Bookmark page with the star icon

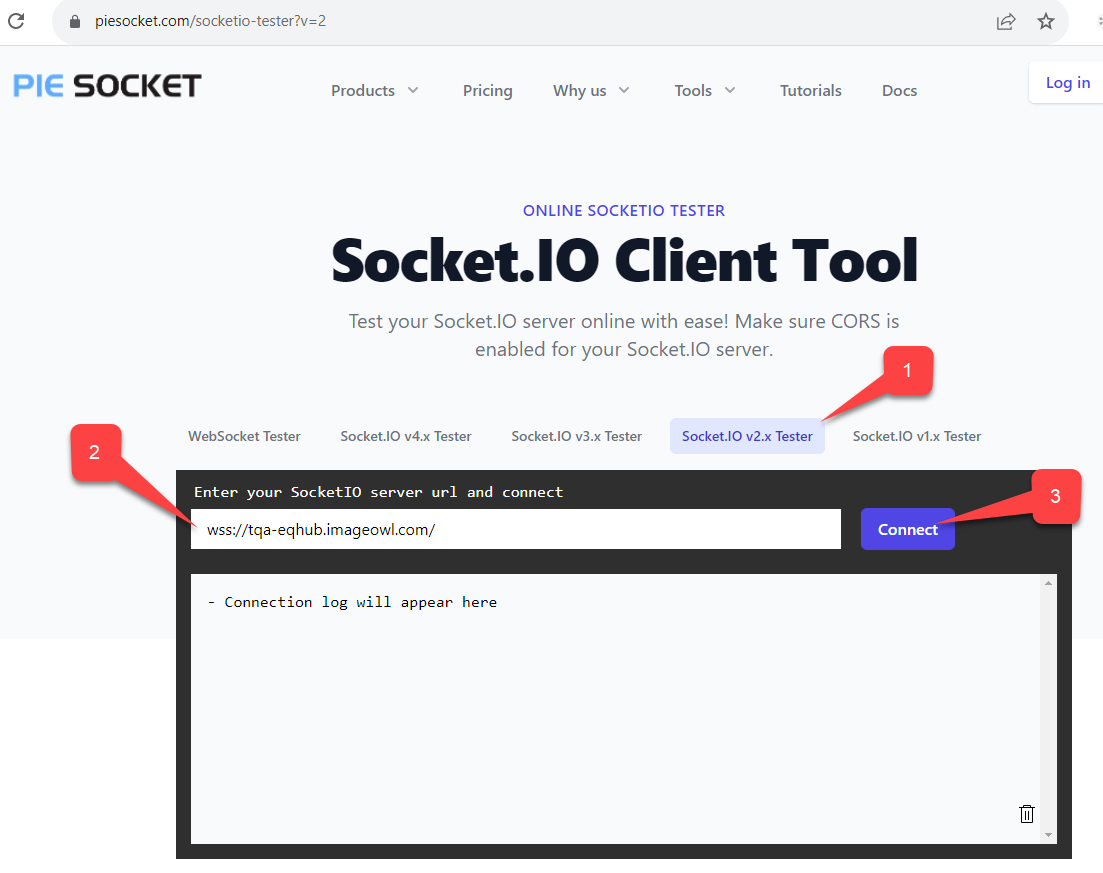point(1046,21)
